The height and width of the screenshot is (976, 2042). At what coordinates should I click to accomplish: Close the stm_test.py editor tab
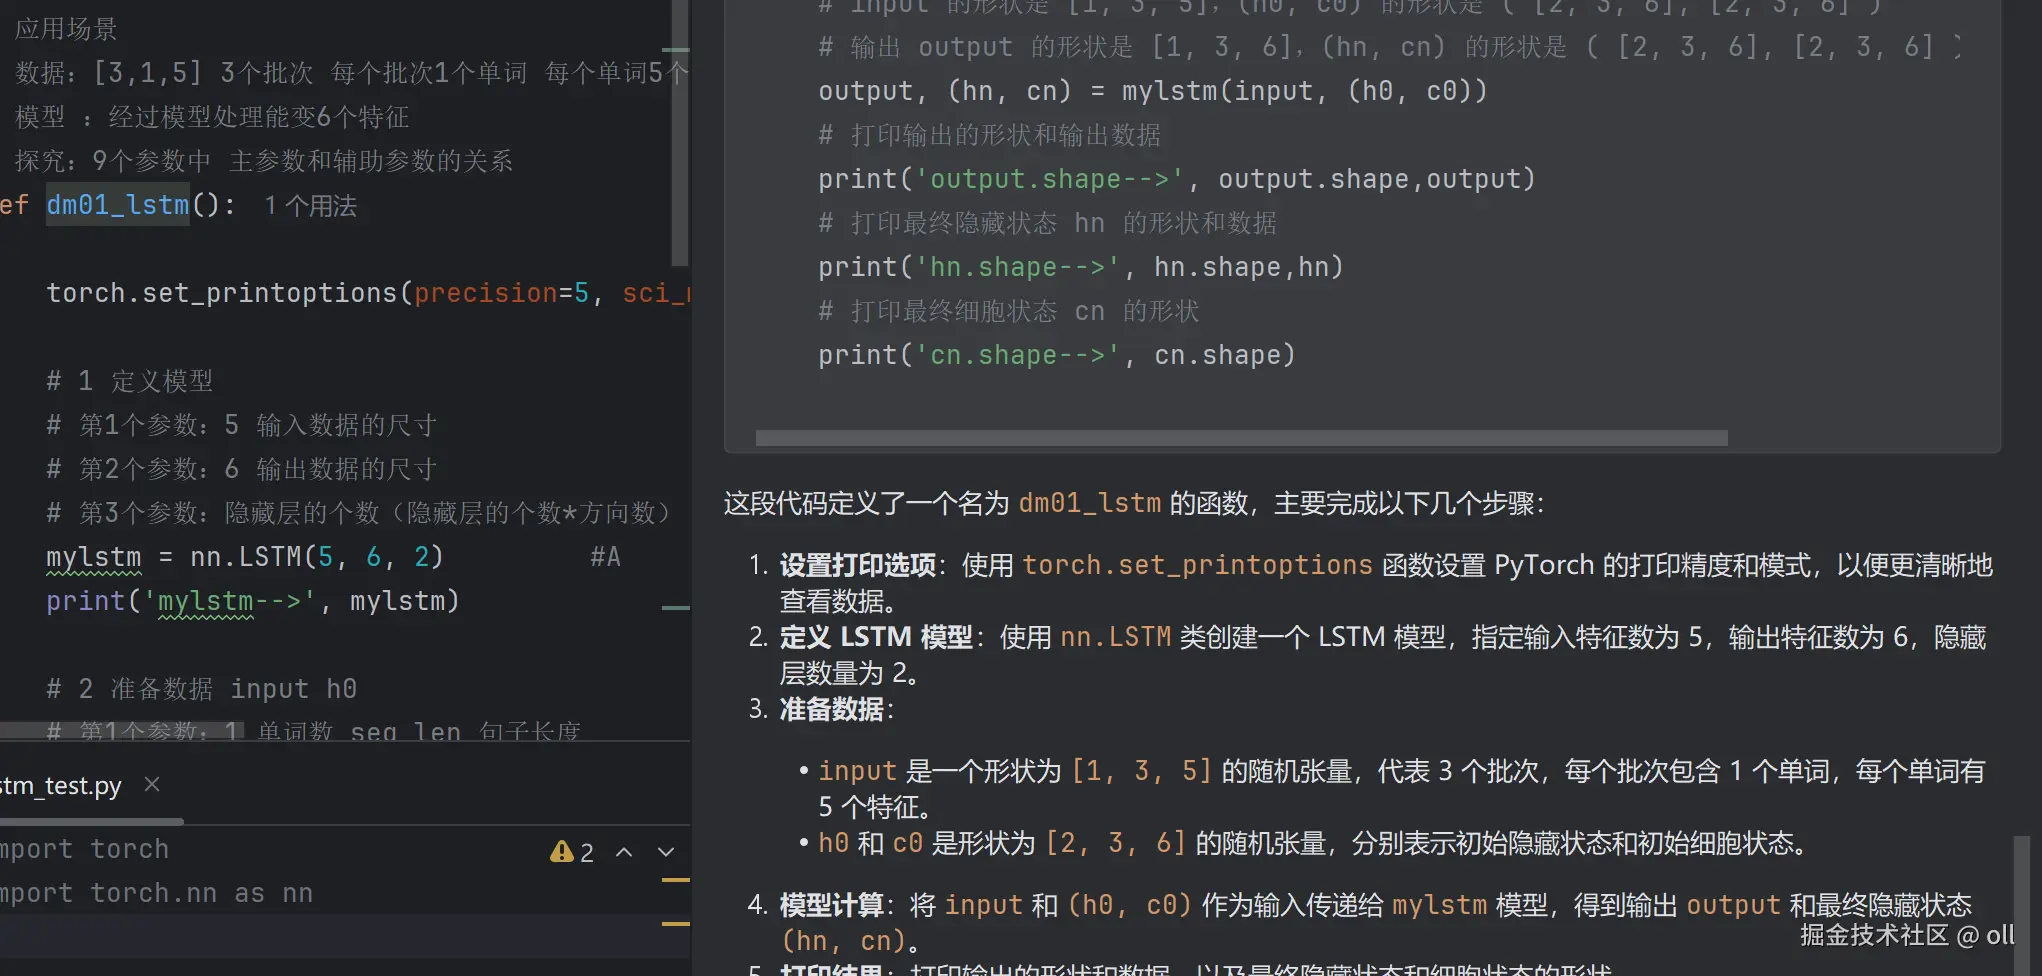[152, 785]
